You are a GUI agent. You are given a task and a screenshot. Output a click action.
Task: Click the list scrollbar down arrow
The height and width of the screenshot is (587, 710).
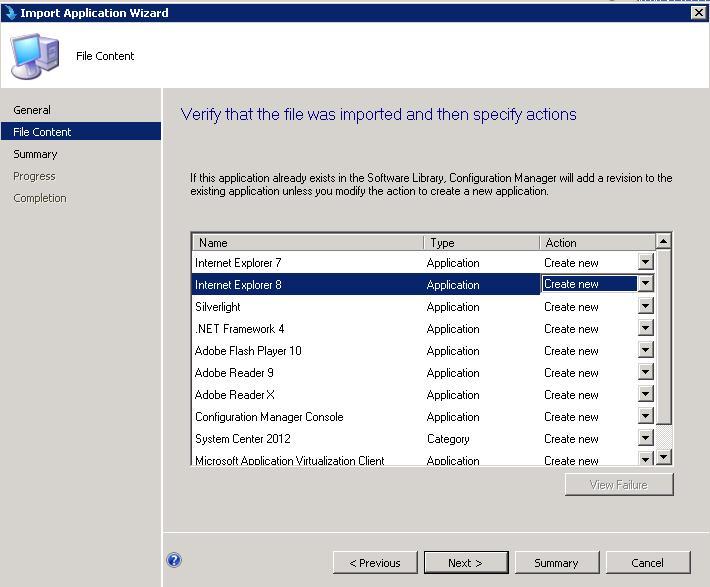pos(663,457)
